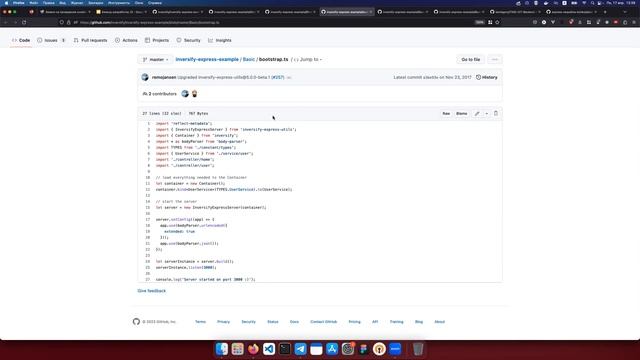Open the Basic folder breadcrumb

click(x=249, y=60)
